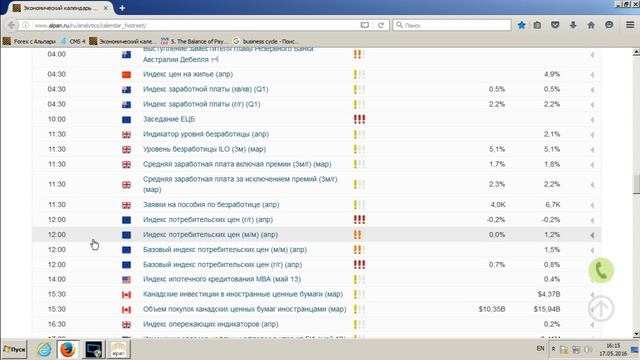
Task: Click the 6,7K value for jobless claims
Action: (553, 205)
